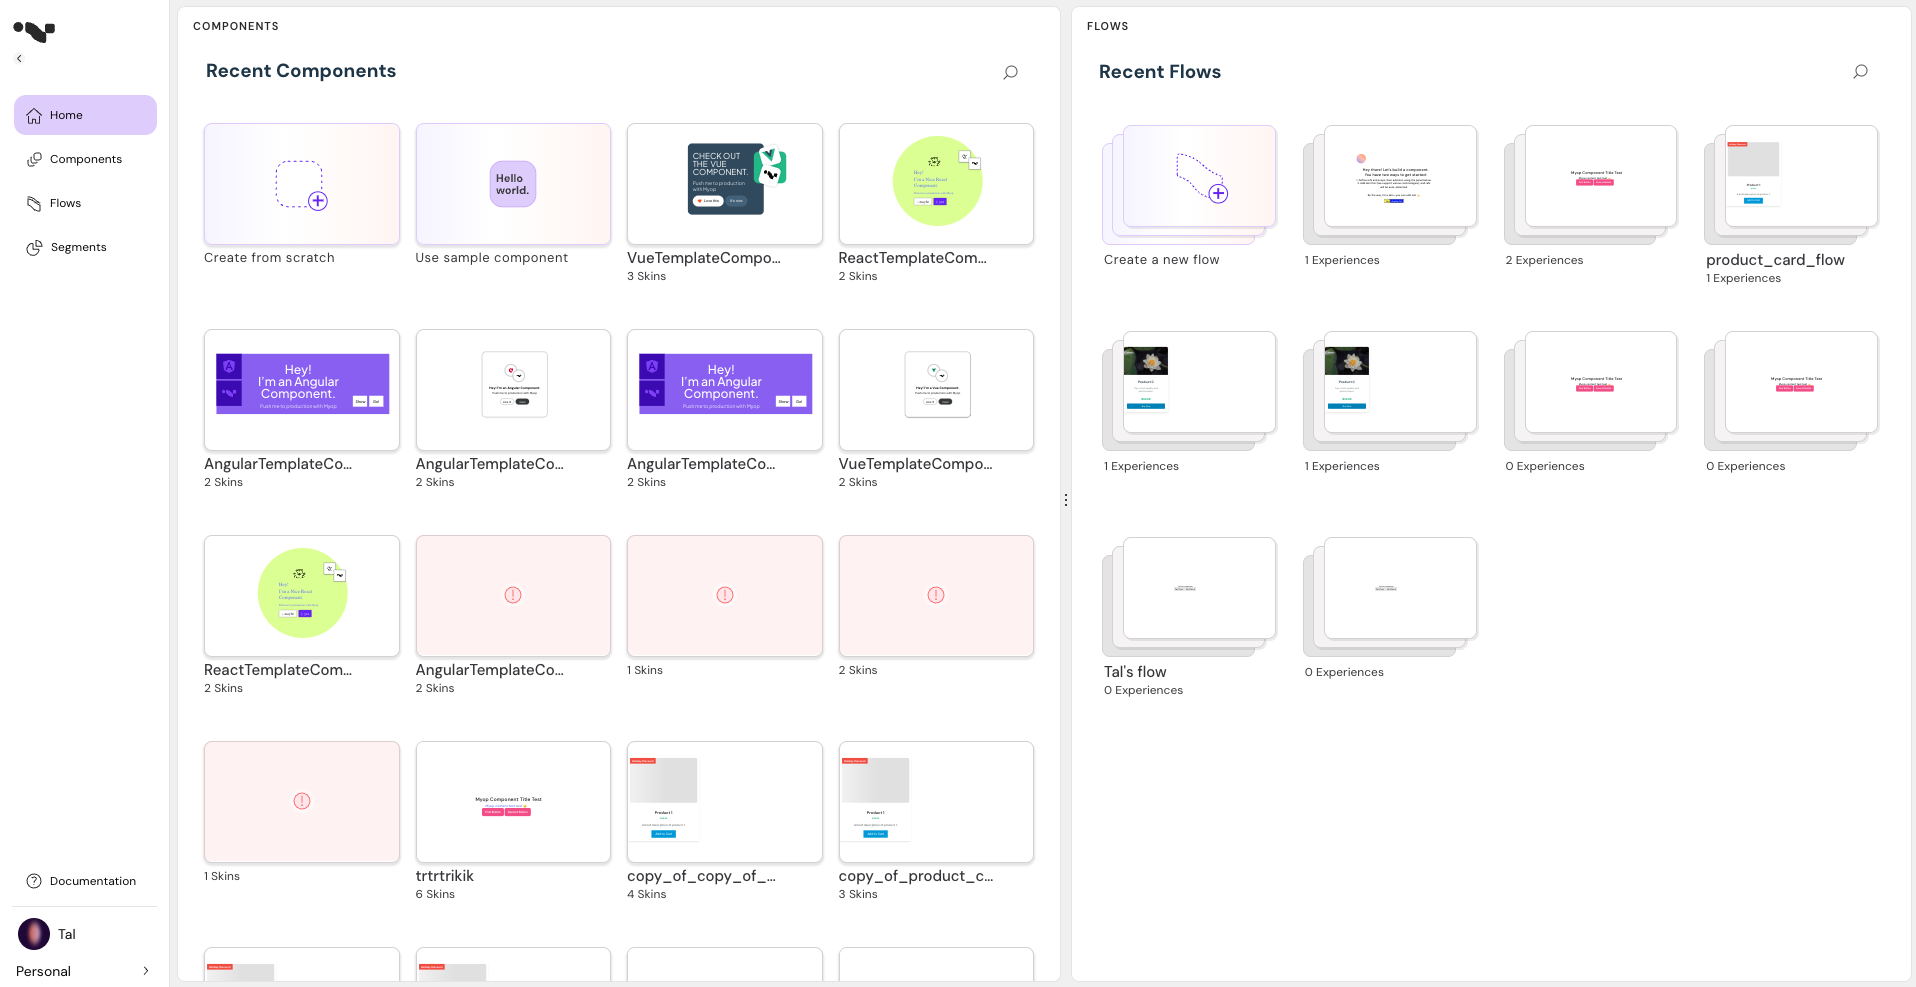
Task: Open the ReactTemplateCom component in third row
Action: pos(301,596)
